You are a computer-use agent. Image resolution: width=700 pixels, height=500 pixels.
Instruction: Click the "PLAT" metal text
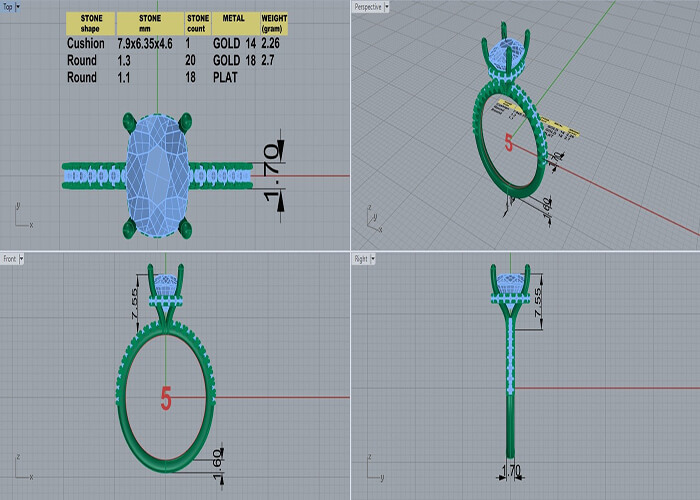pyautogui.click(x=225, y=78)
